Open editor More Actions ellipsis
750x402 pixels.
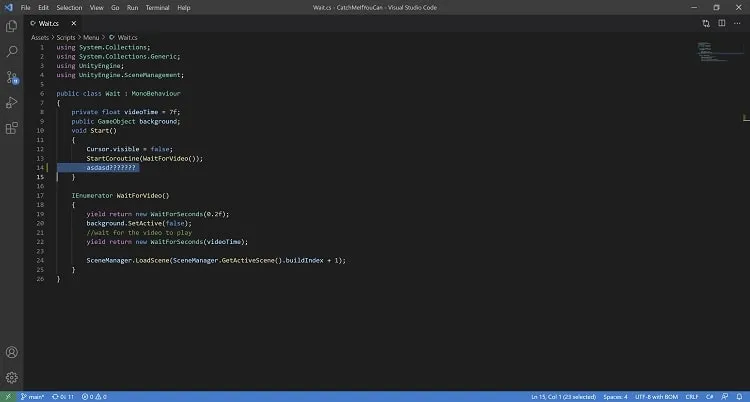(x=737, y=23)
